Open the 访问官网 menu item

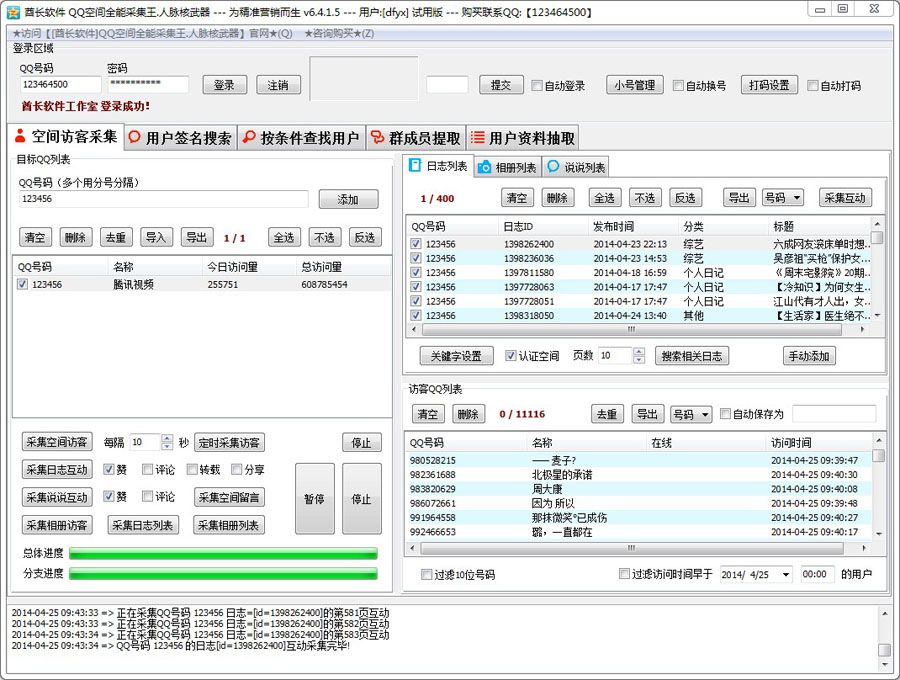[153, 33]
